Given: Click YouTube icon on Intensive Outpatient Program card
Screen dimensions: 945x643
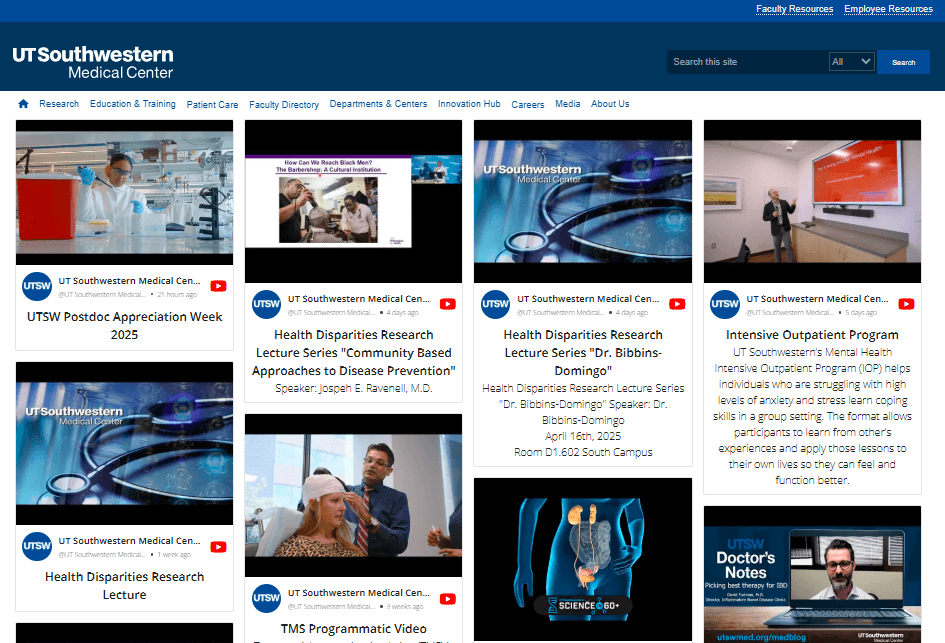Looking at the screenshot, I should 906,304.
